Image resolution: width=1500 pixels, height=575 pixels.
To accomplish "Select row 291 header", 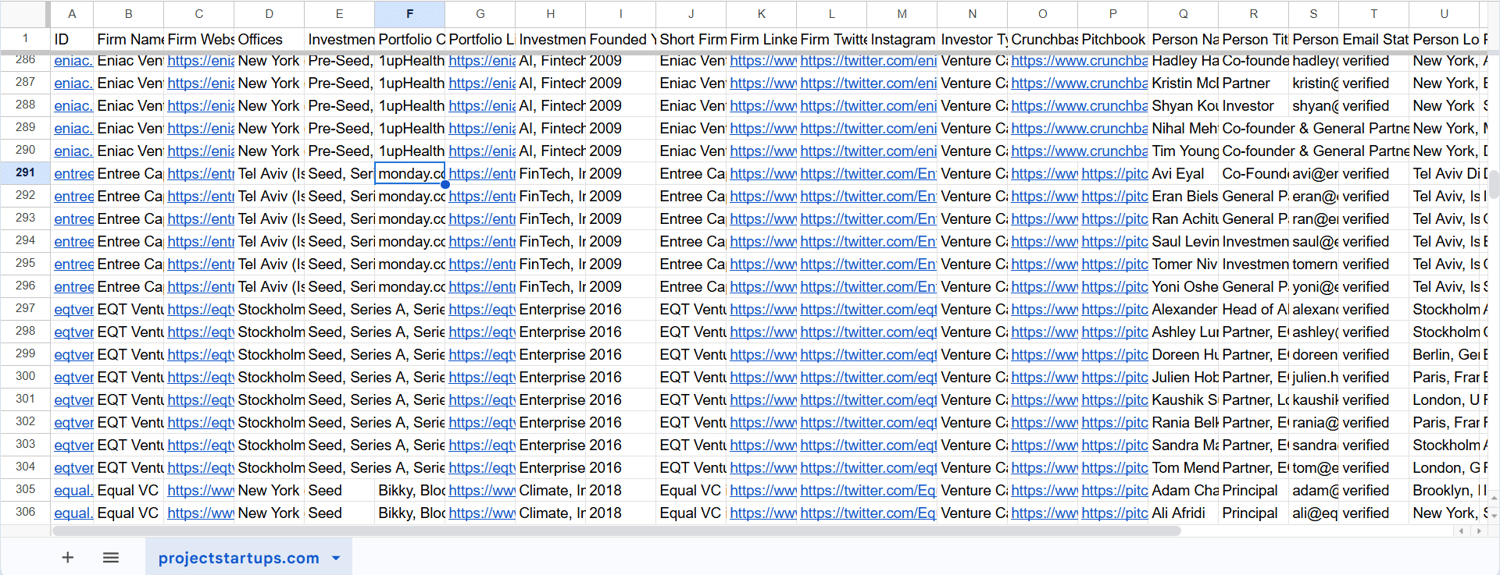I will point(25,173).
